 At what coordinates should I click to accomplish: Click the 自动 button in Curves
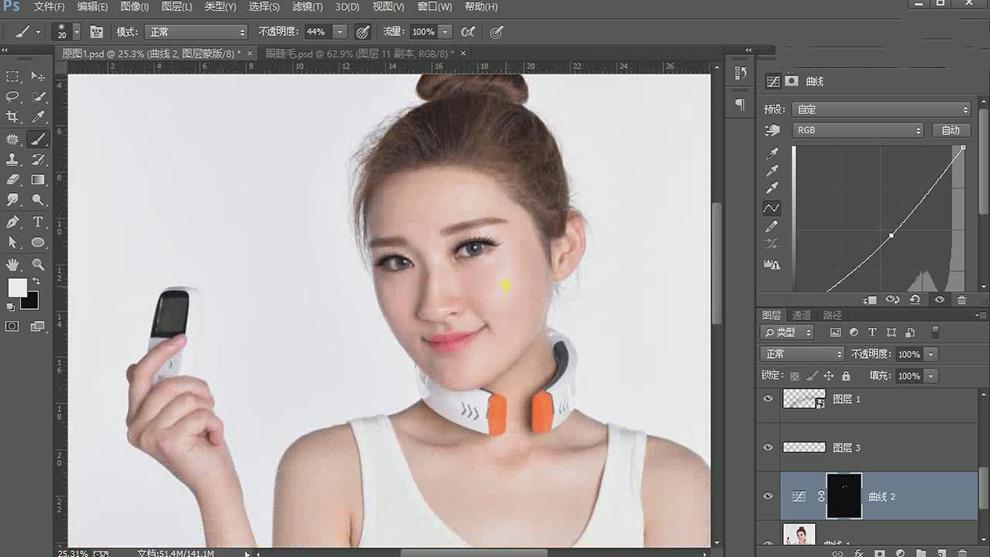950,130
